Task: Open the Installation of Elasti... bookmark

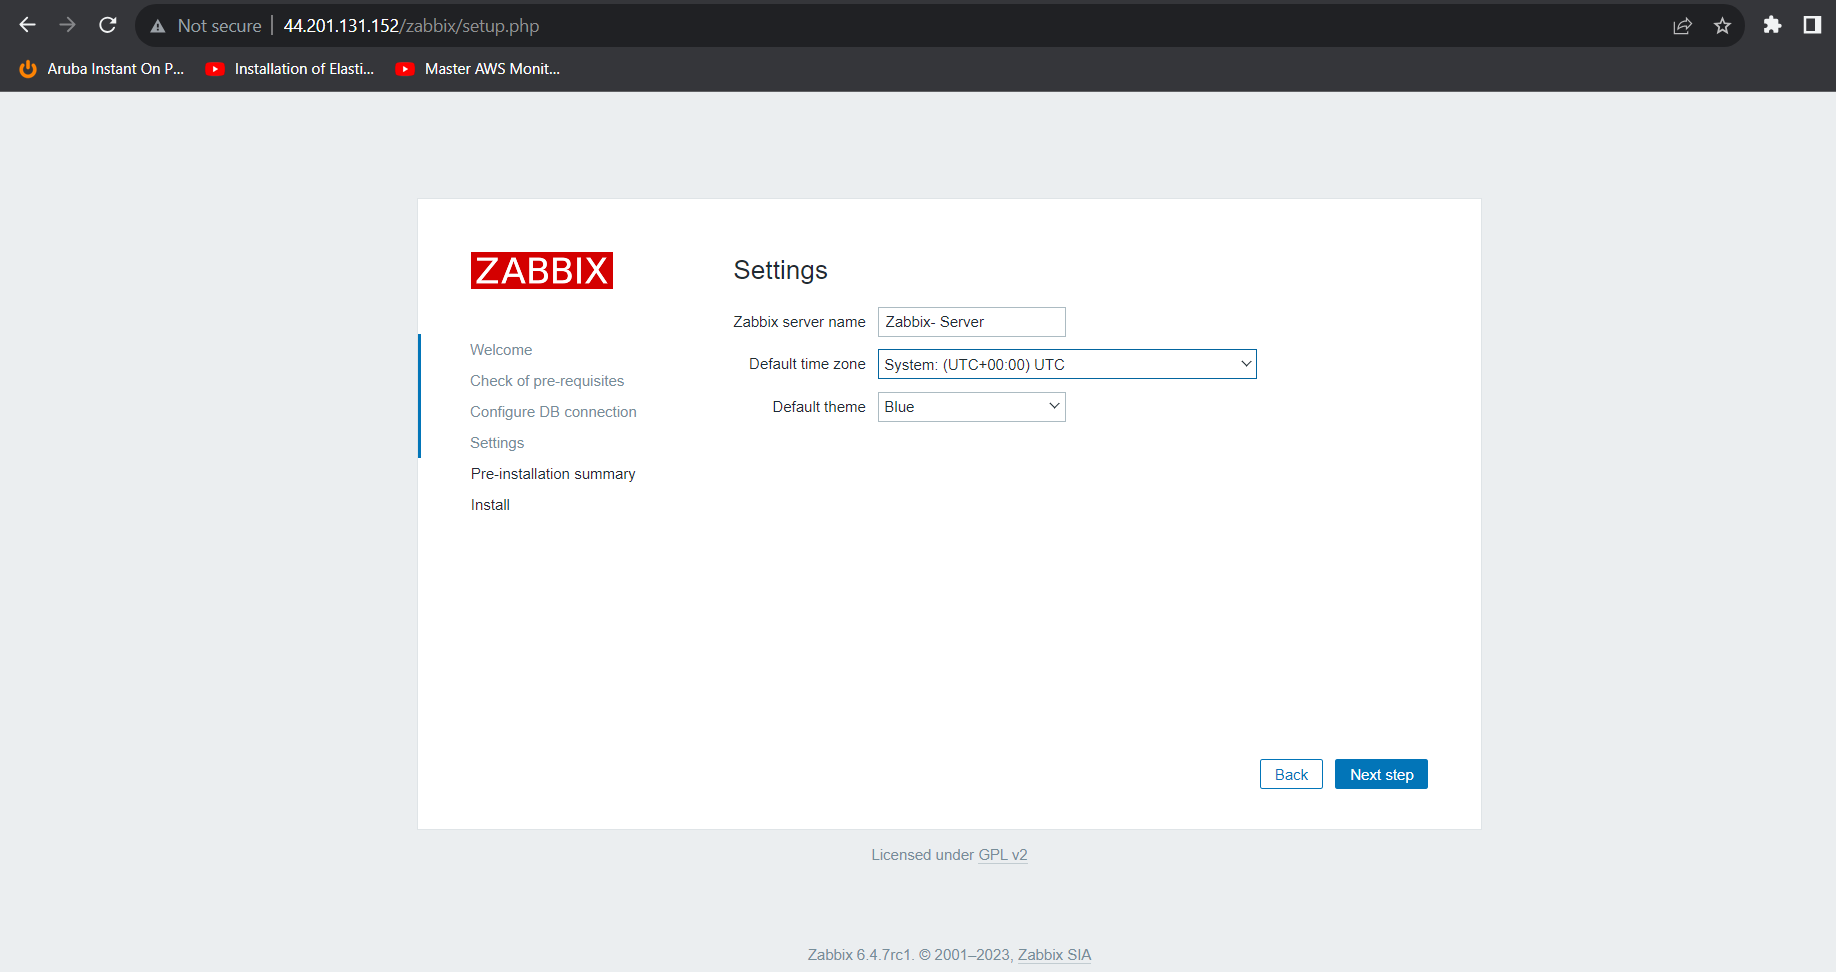Action: (290, 69)
